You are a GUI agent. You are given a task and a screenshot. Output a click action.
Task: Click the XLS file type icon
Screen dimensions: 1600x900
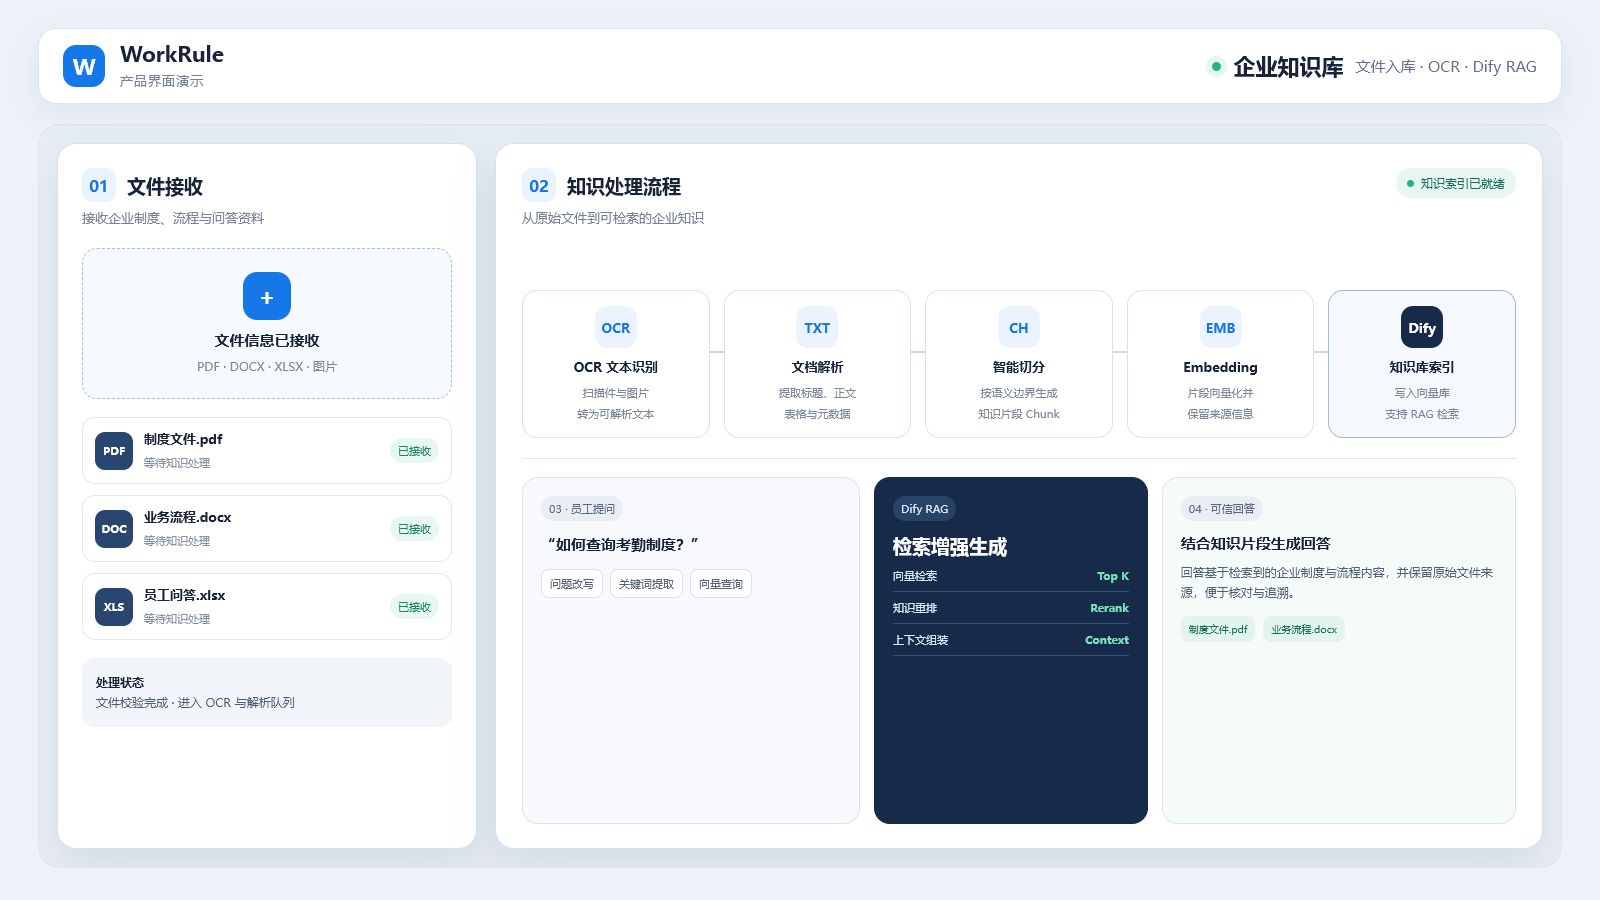114,607
